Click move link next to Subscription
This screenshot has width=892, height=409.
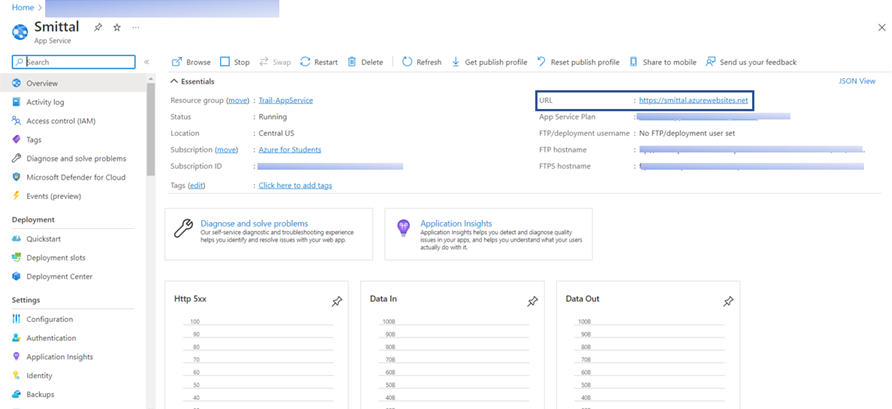tap(226, 150)
